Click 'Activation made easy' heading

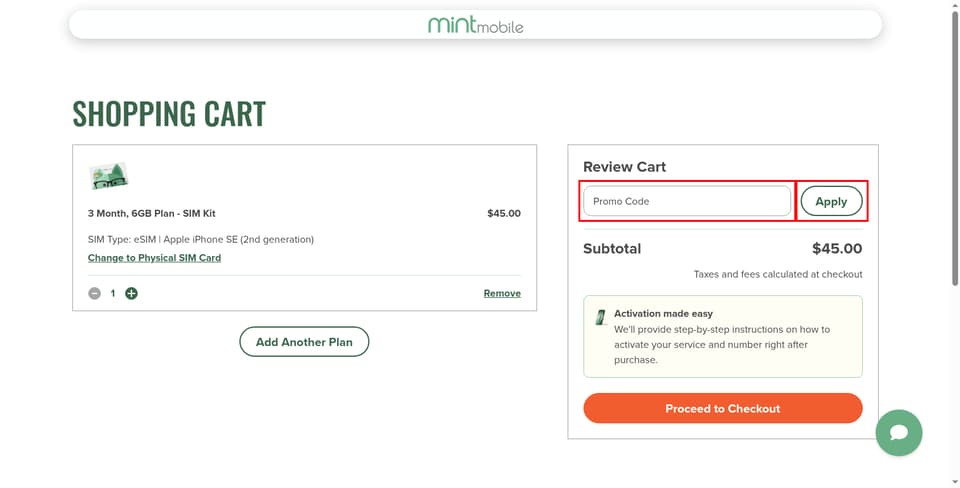point(663,313)
